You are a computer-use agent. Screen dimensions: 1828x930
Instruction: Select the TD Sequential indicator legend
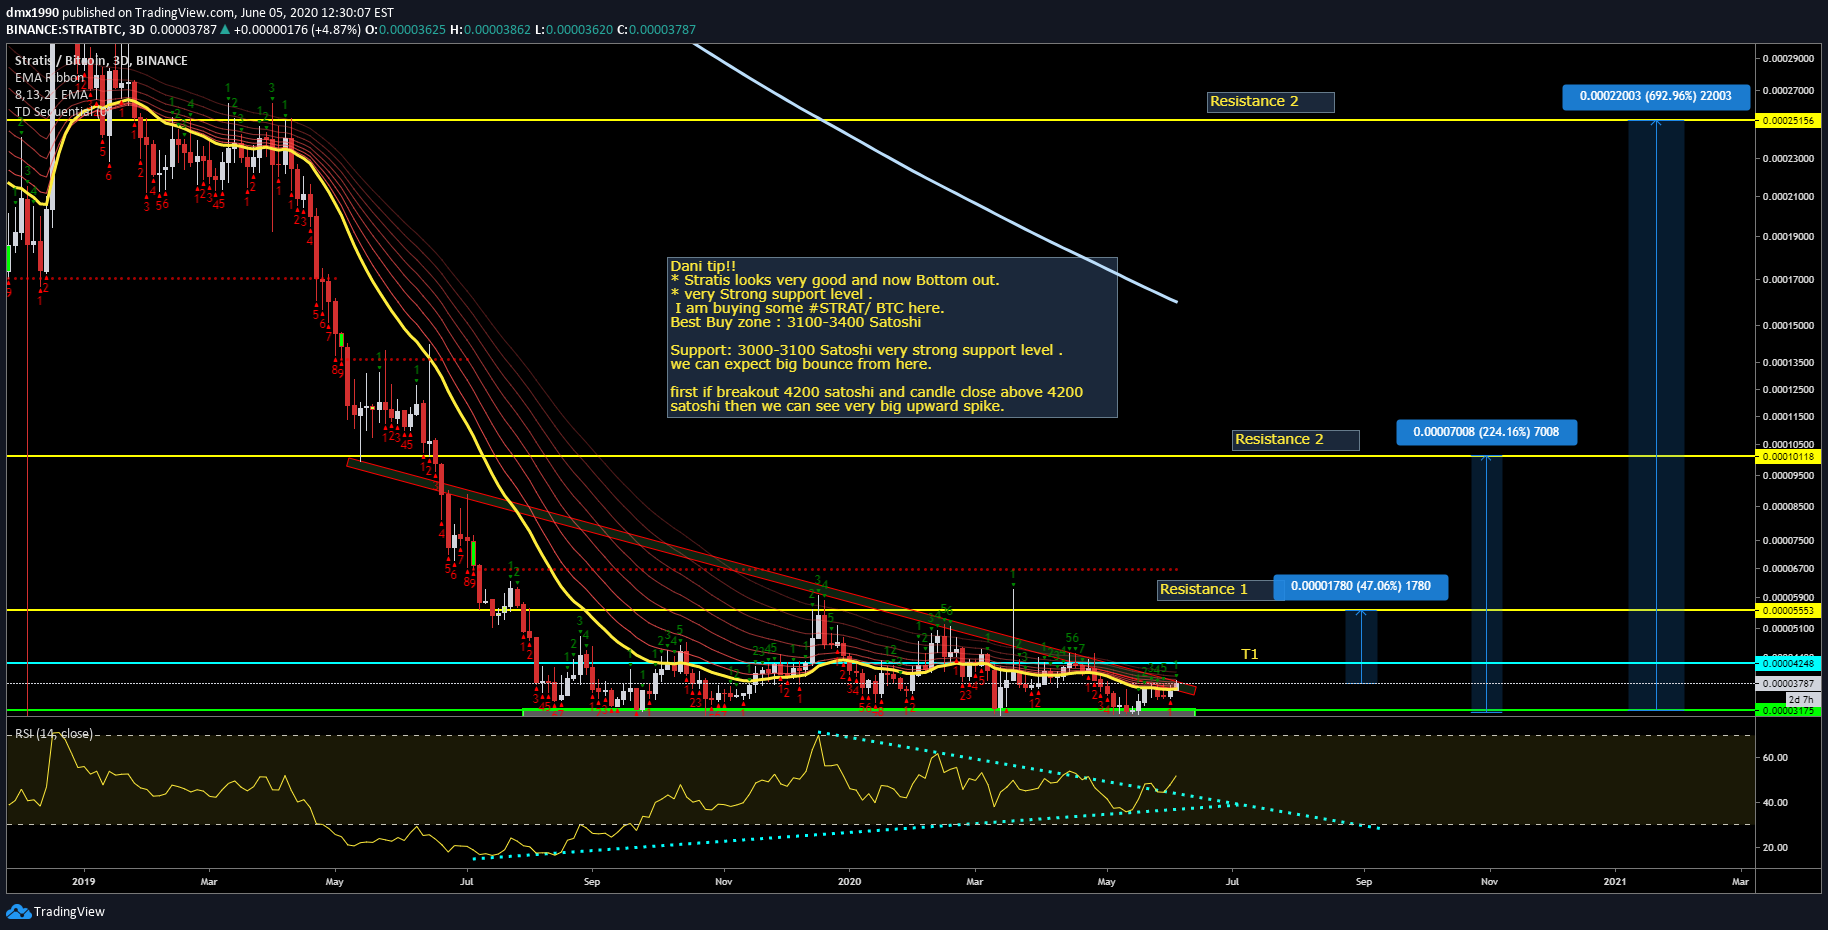pyautogui.click(x=60, y=111)
